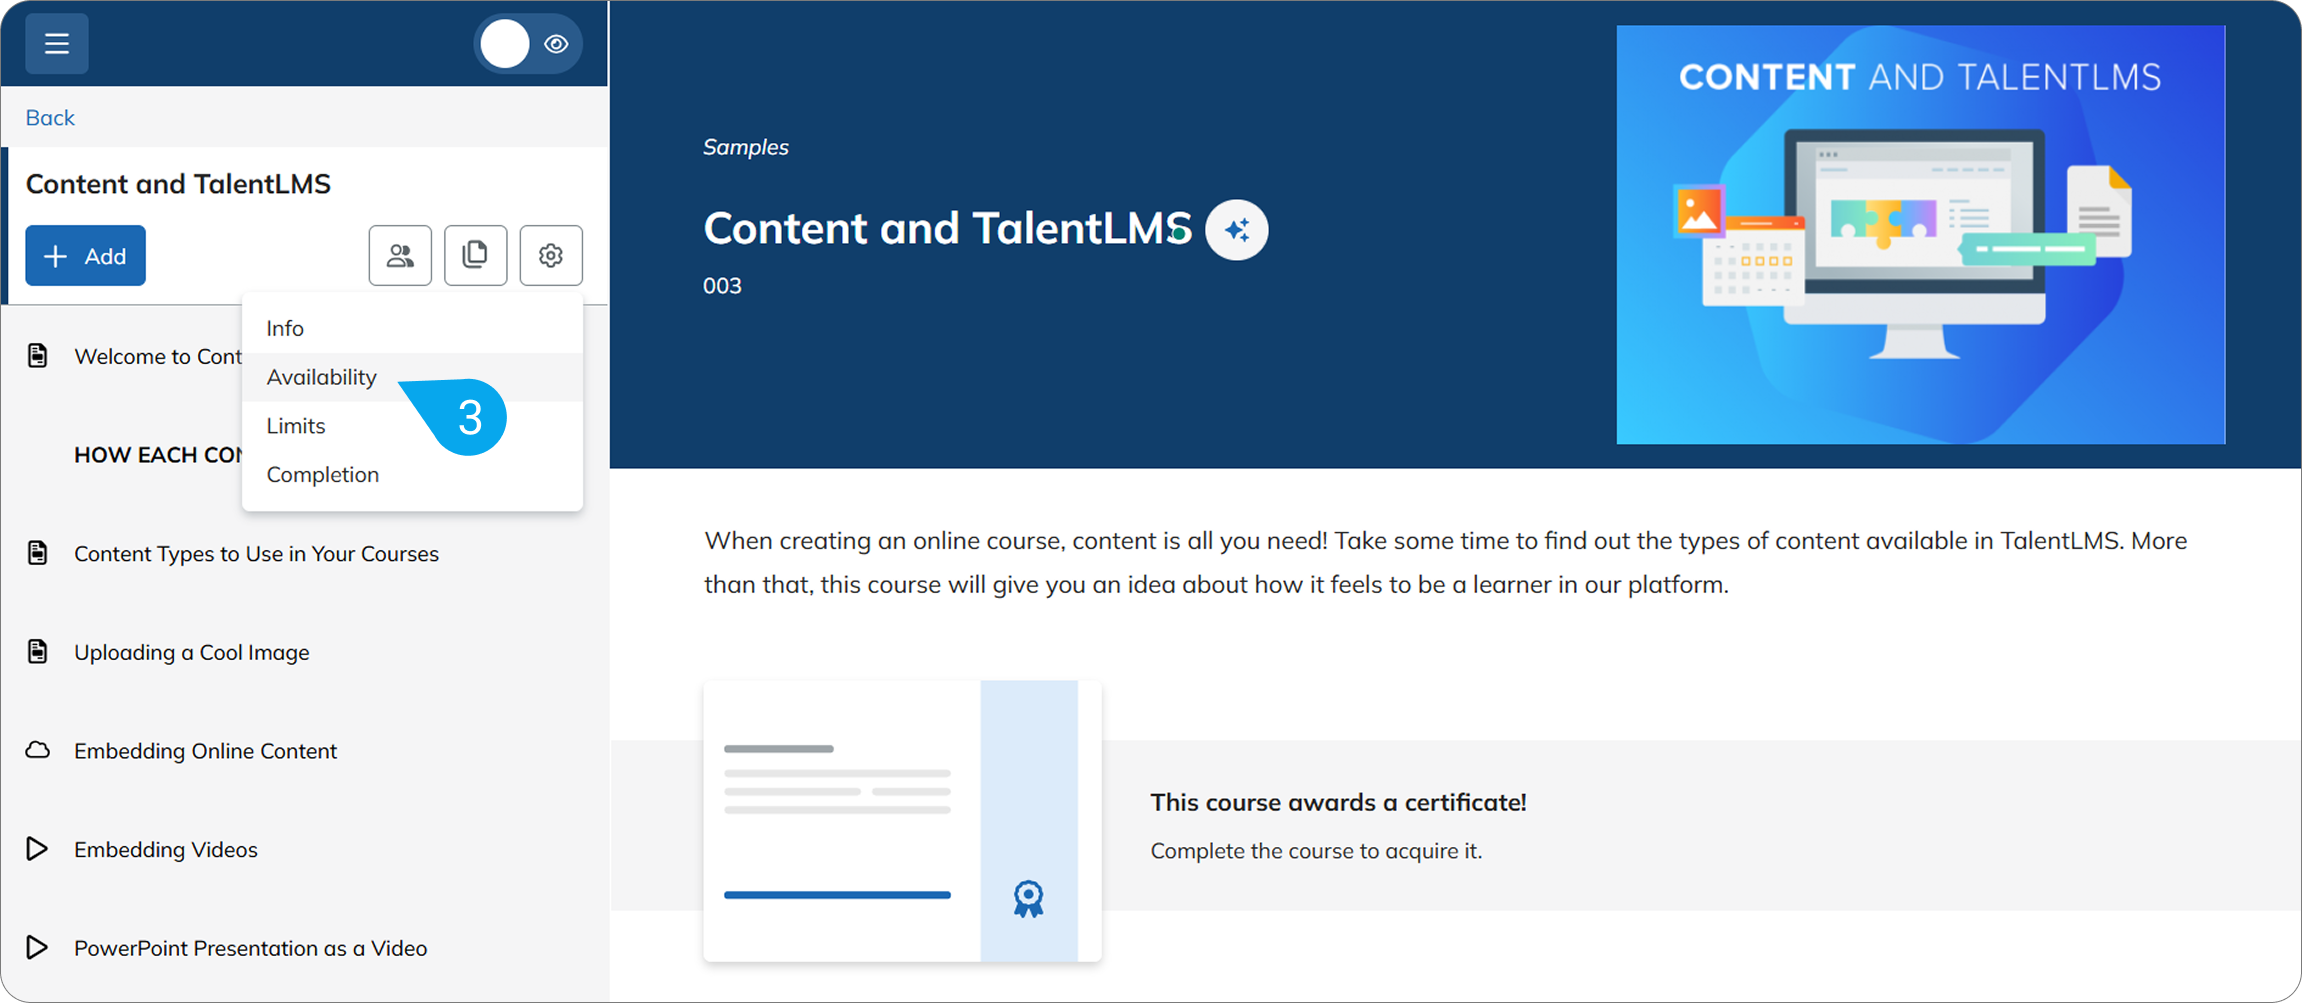Click the certificate preview illustration
Image resolution: width=2302 pixels, height=1003 pixels.
click(902, 821)
